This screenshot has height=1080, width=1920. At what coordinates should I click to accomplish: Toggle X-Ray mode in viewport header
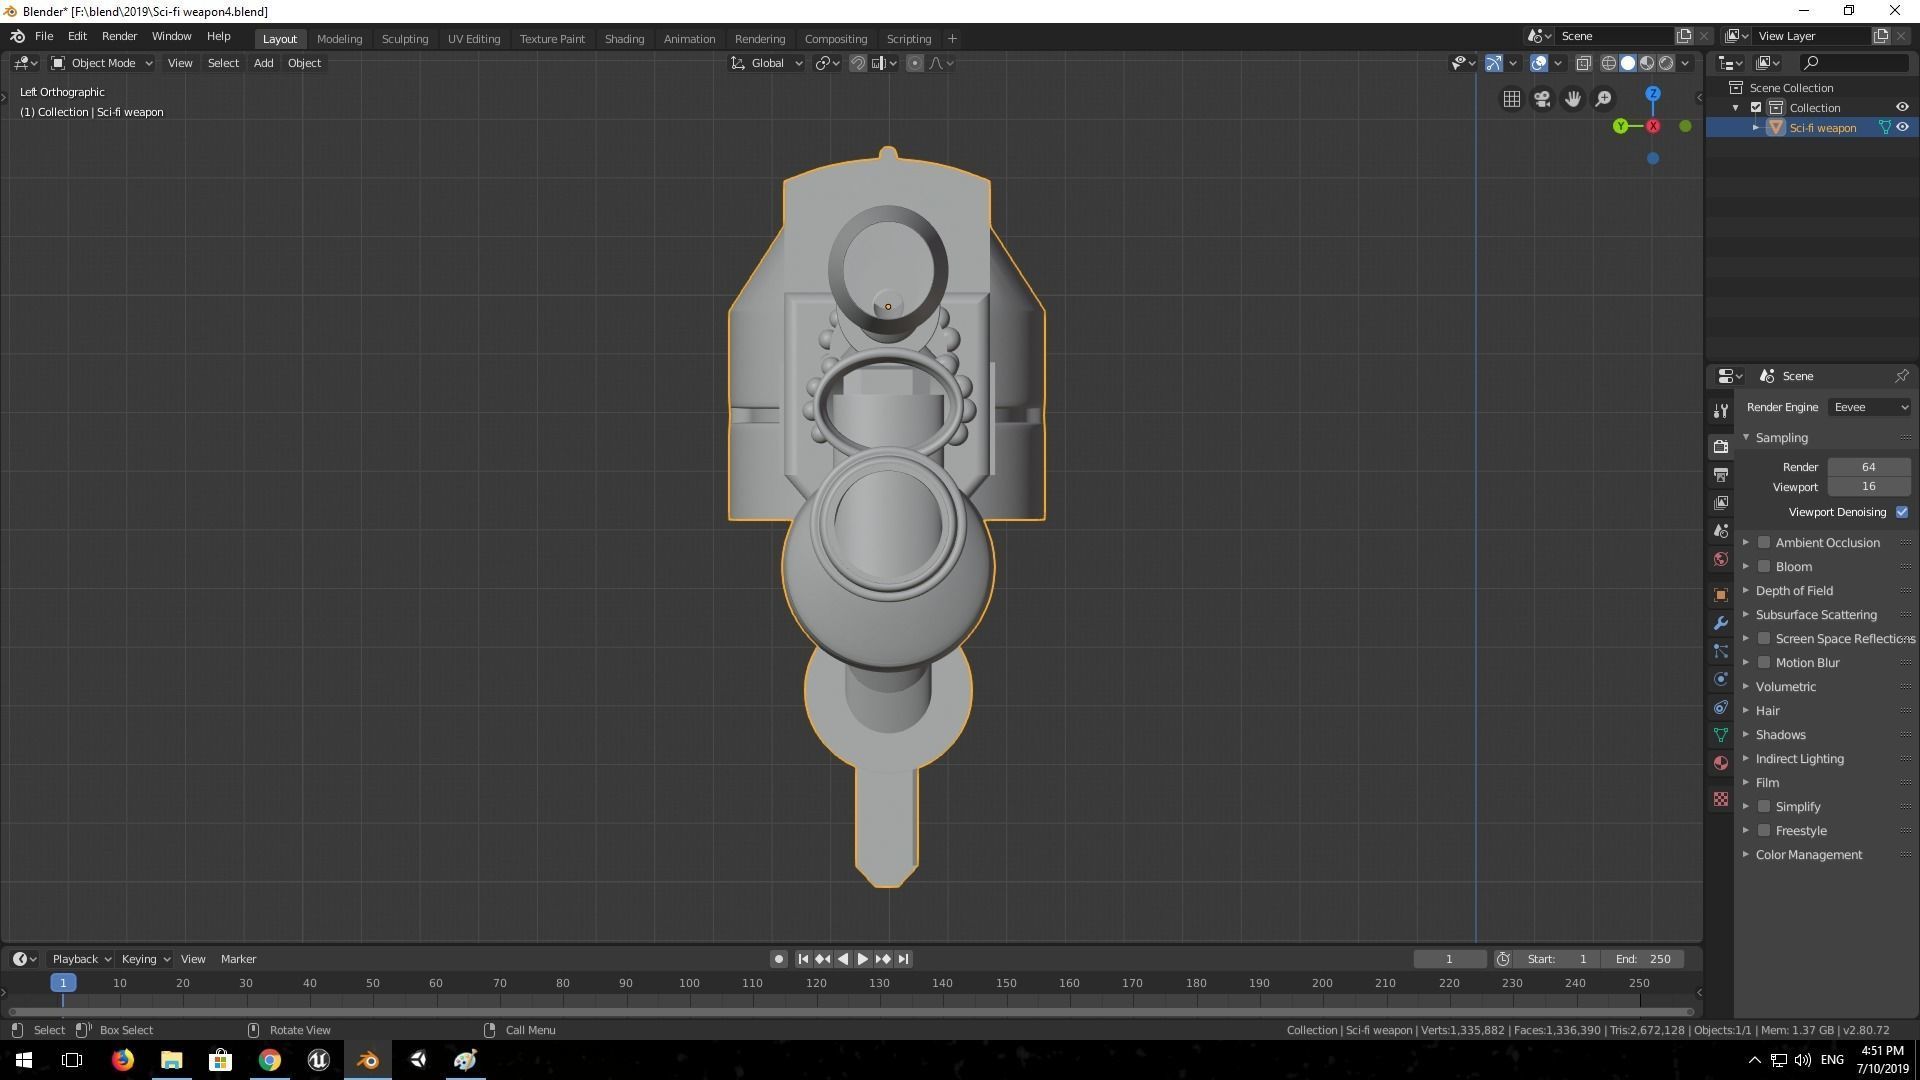click(1583, 63)
